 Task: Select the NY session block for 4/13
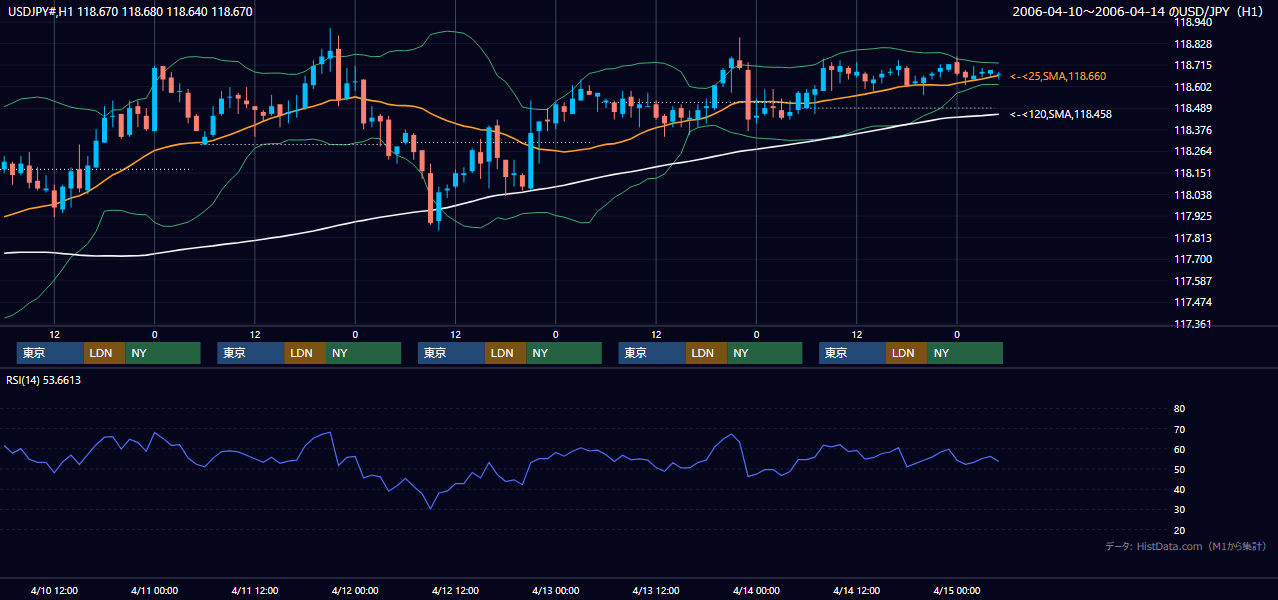[x=764, y=353]
